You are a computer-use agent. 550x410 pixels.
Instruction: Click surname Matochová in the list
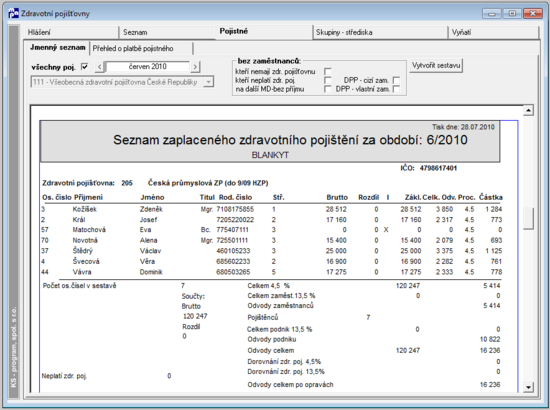(x=89, y=230)
